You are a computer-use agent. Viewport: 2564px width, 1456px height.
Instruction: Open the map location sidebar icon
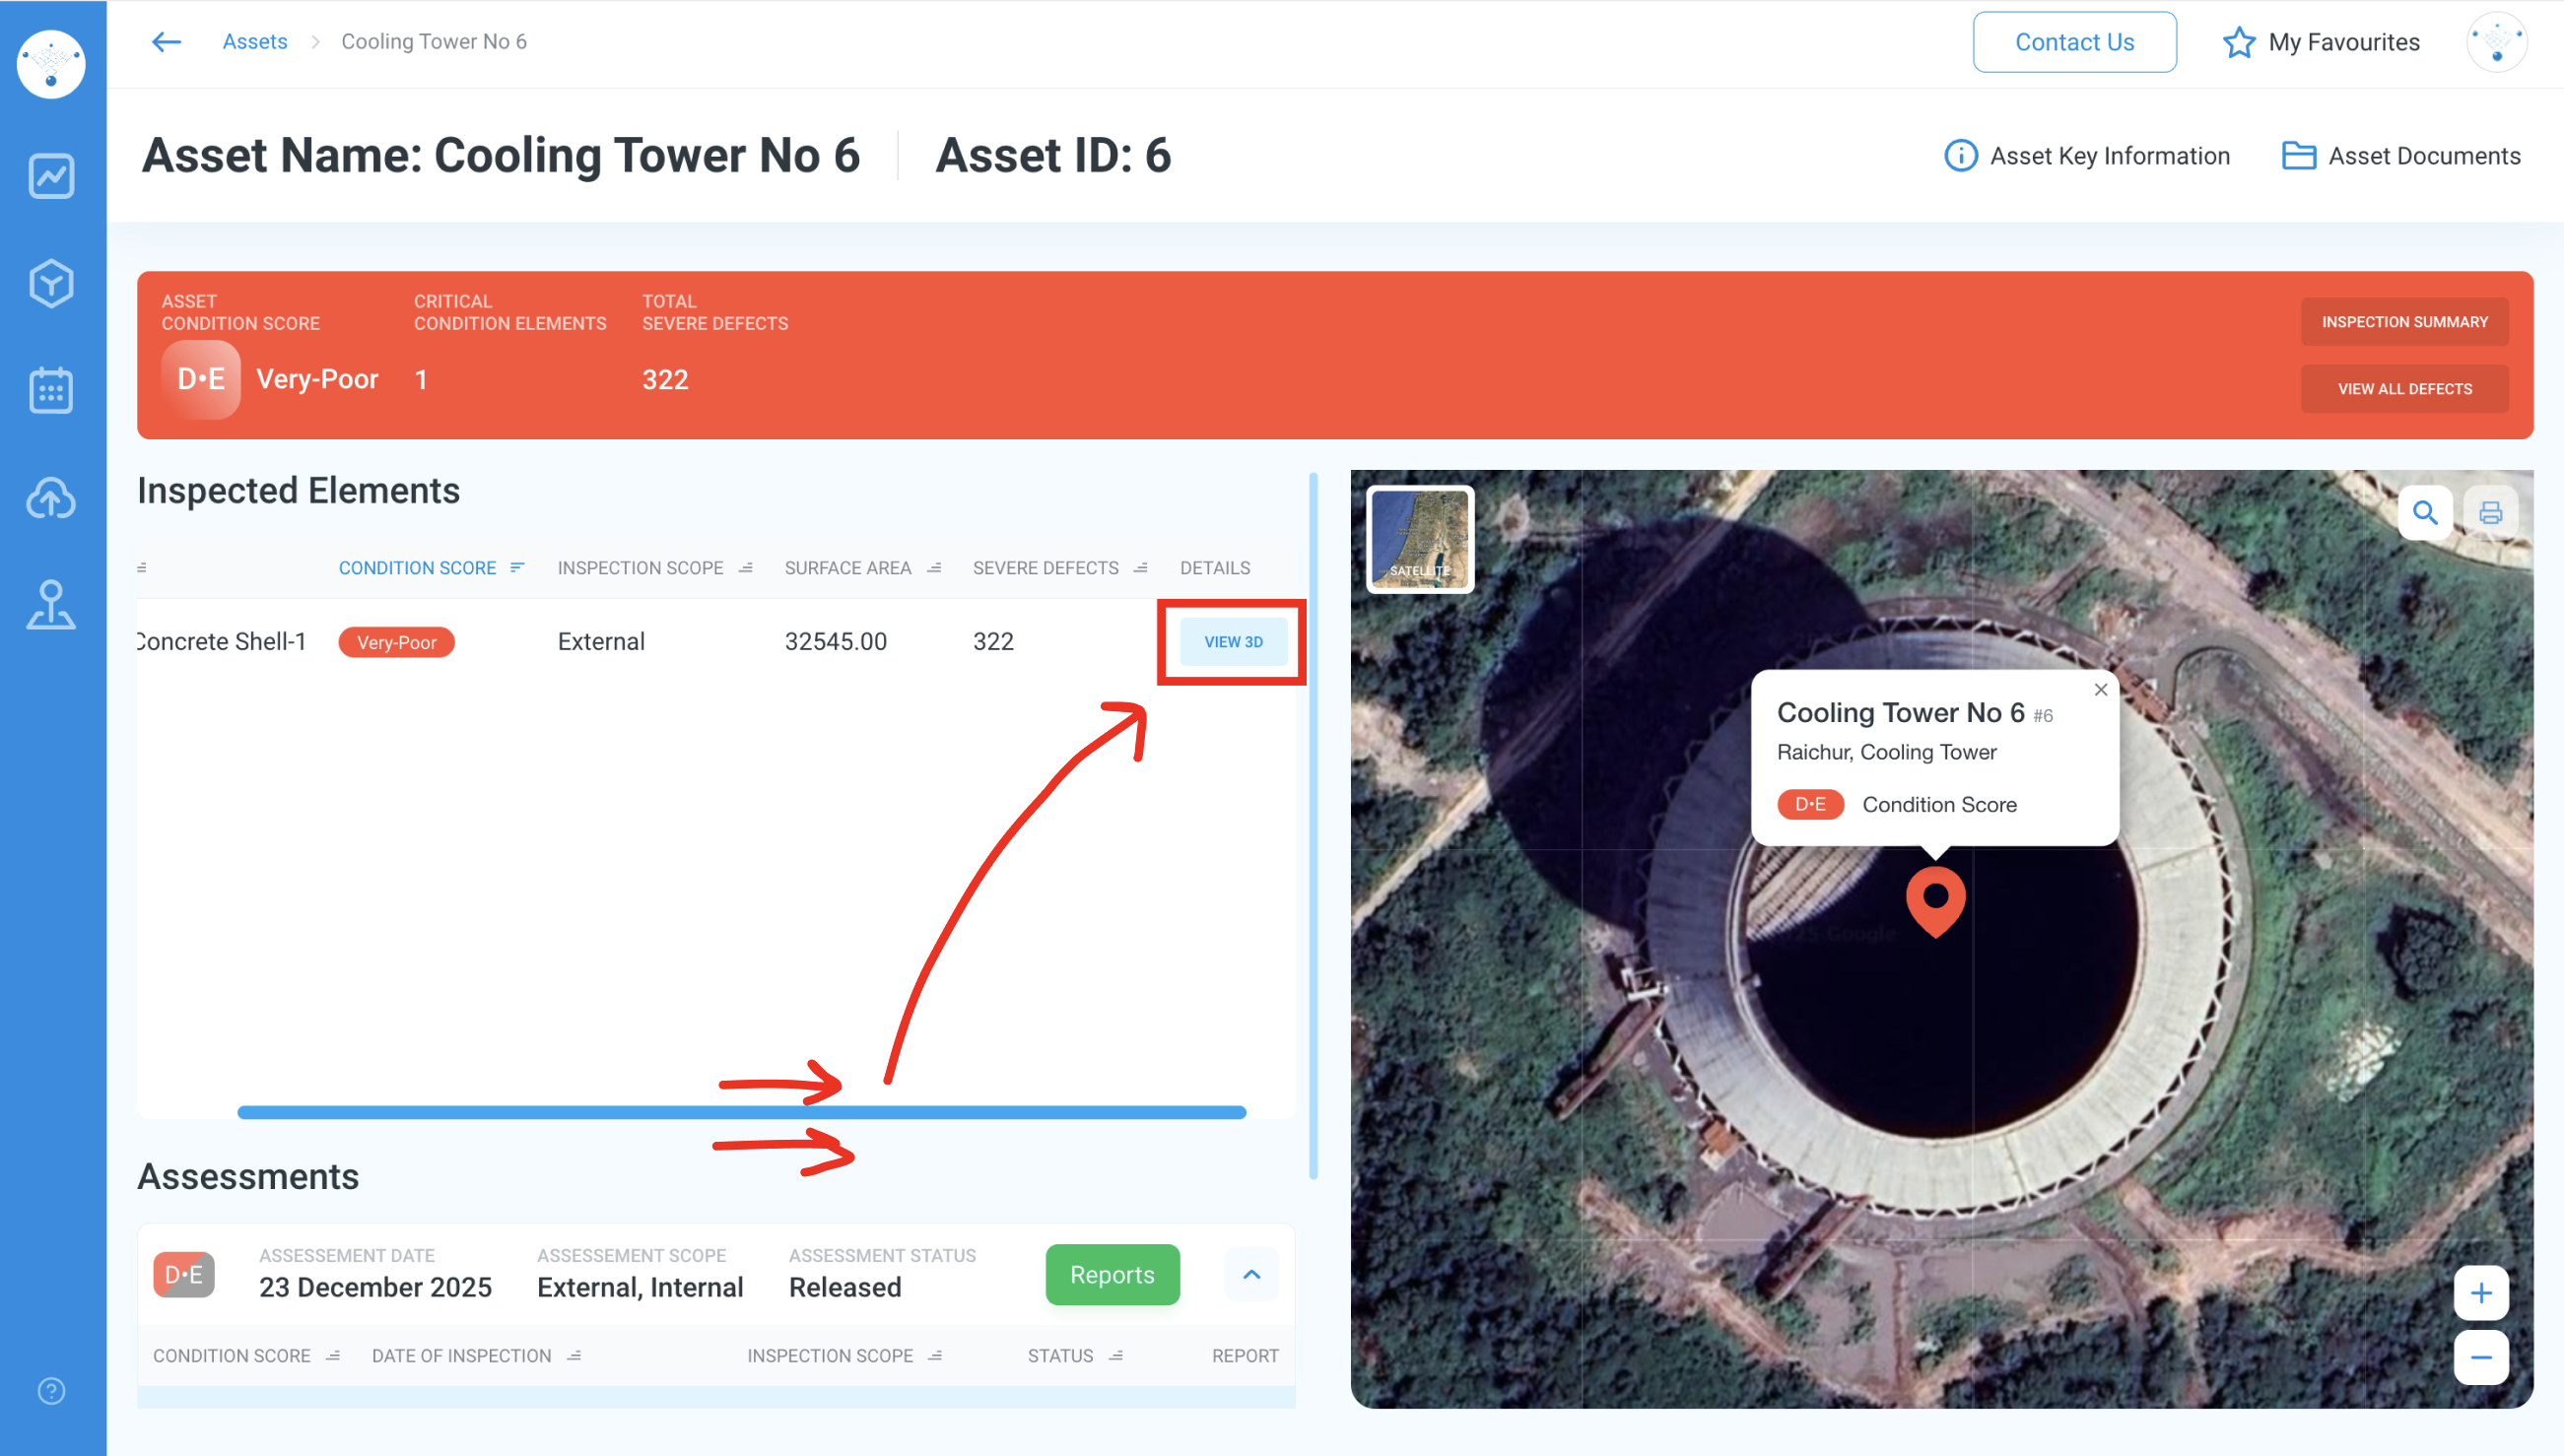click(51, 604)
